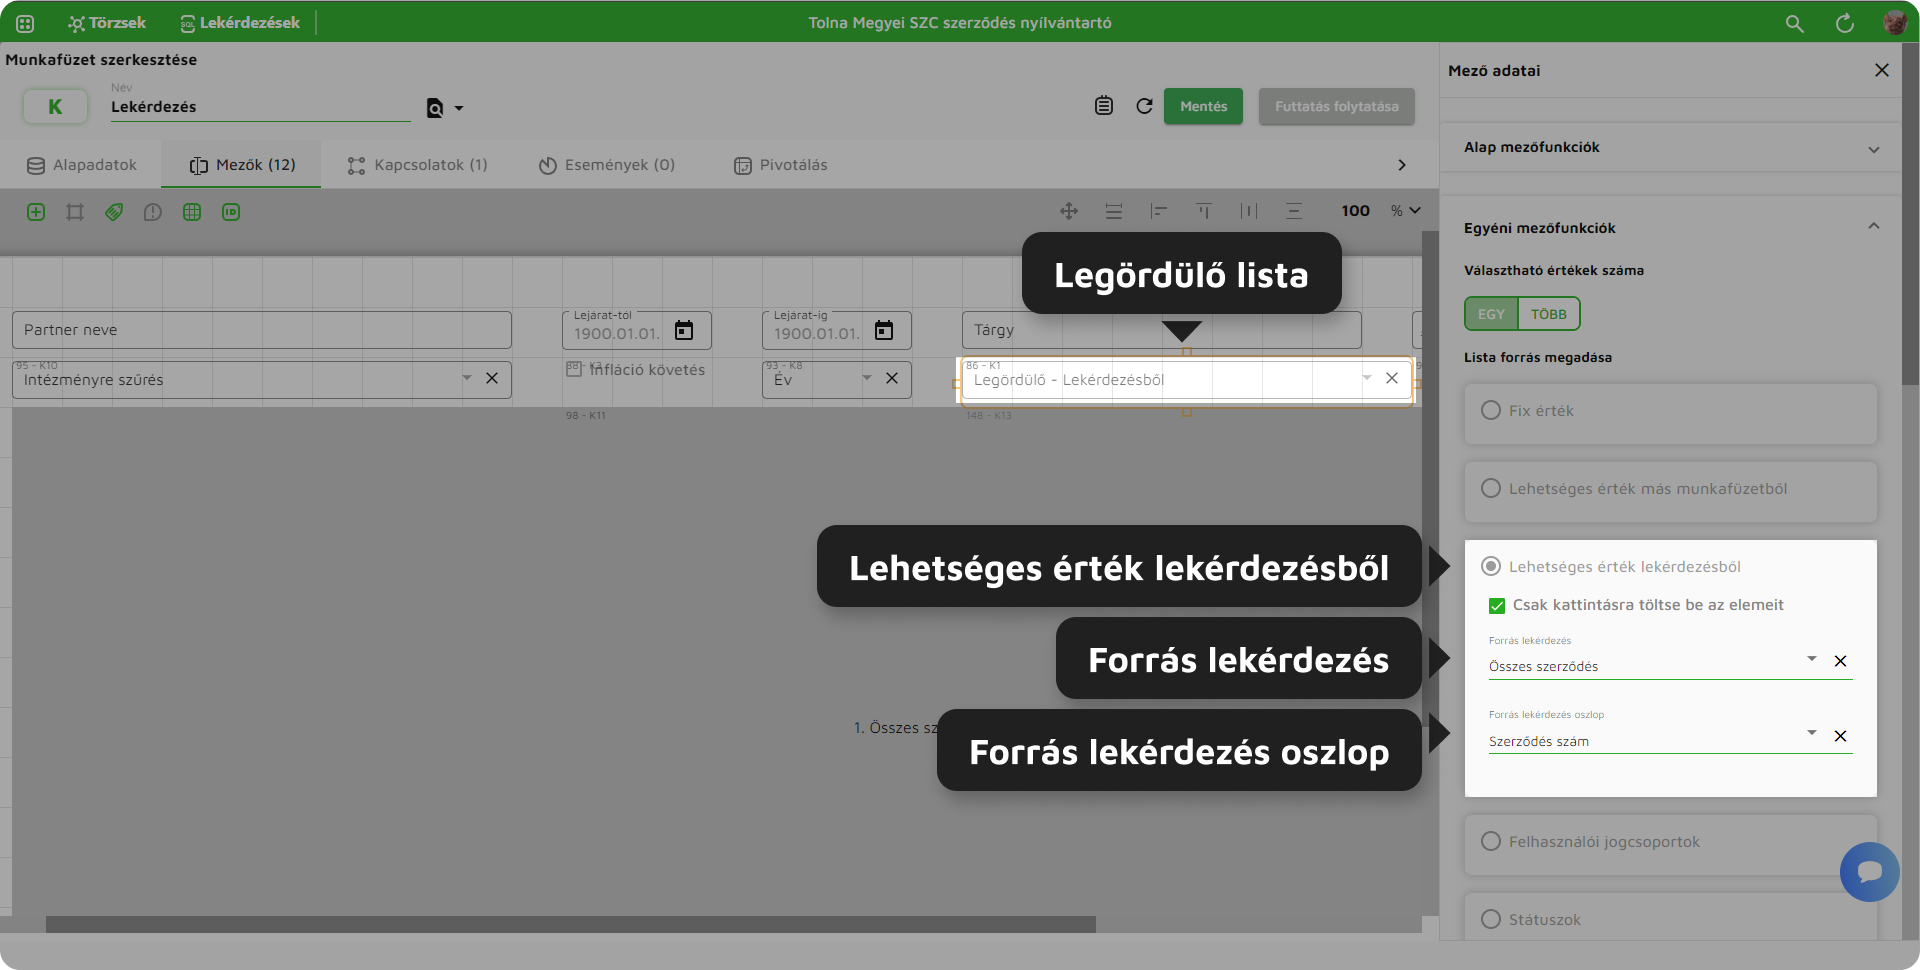Screen dimensions: 1920x970
Task: Click the green ID badge icon
Action: 231,212
